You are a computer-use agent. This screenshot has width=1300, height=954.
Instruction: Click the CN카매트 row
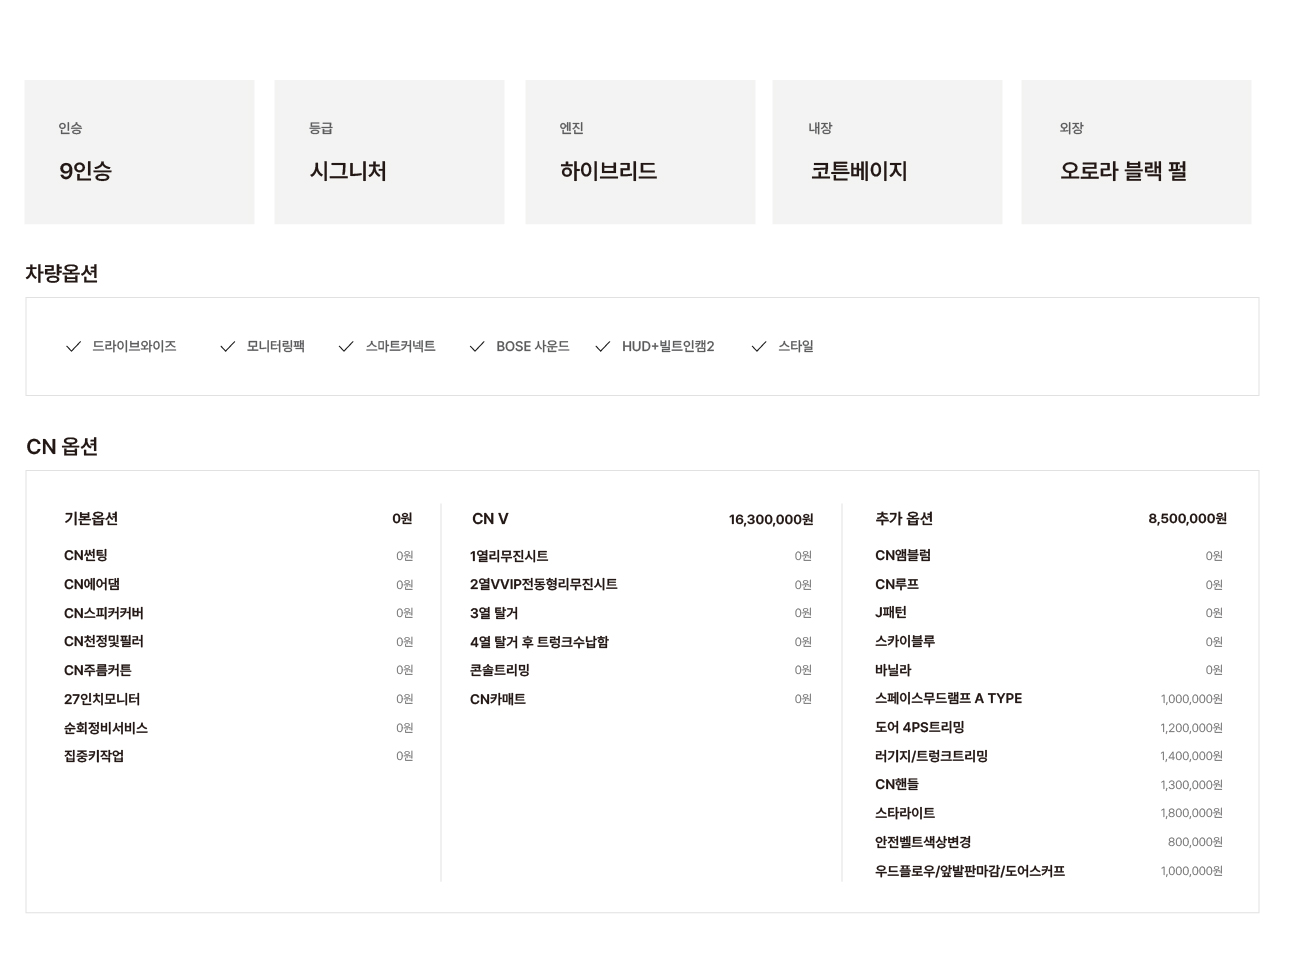pos(641,699)
